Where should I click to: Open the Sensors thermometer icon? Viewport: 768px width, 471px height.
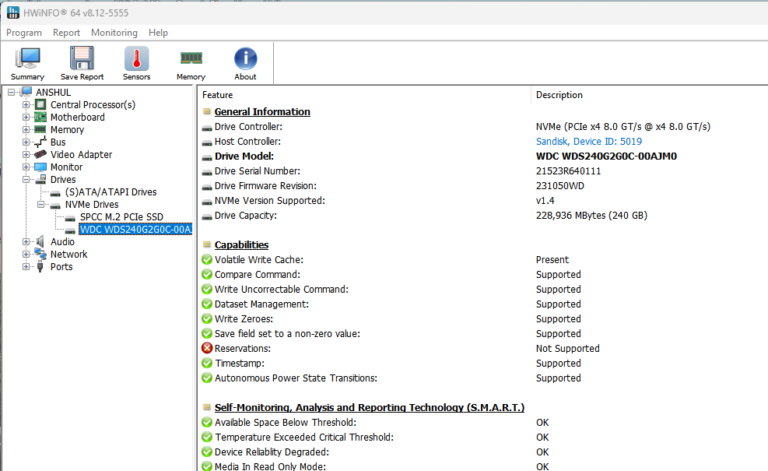pos(137,59)
